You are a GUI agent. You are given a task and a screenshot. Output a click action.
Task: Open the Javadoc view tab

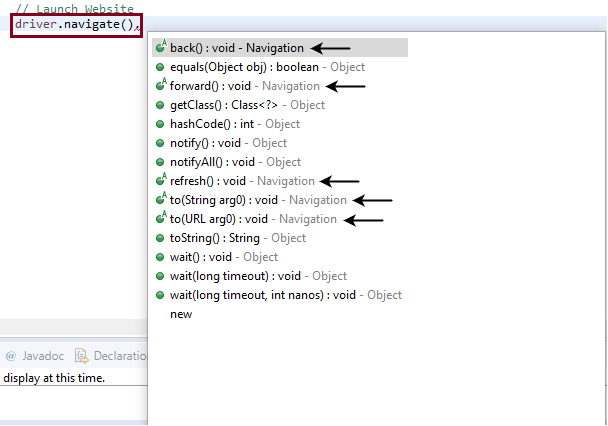[35, 356]
